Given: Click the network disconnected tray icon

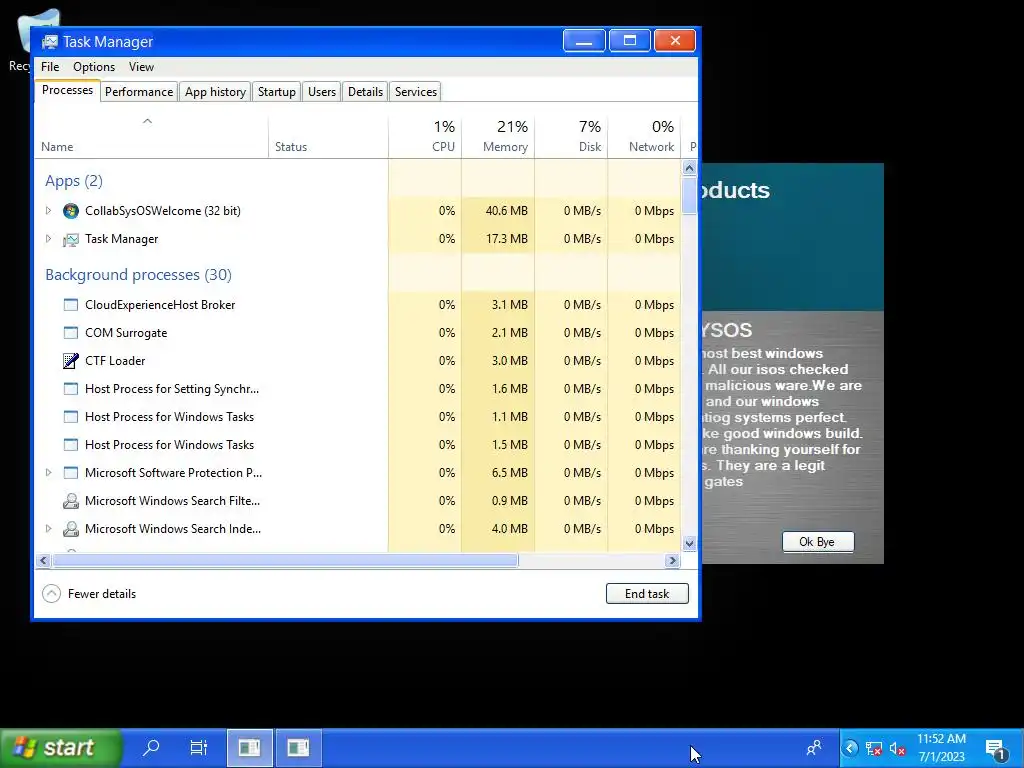Looking at the screenshot, I should tap(874, 748).
